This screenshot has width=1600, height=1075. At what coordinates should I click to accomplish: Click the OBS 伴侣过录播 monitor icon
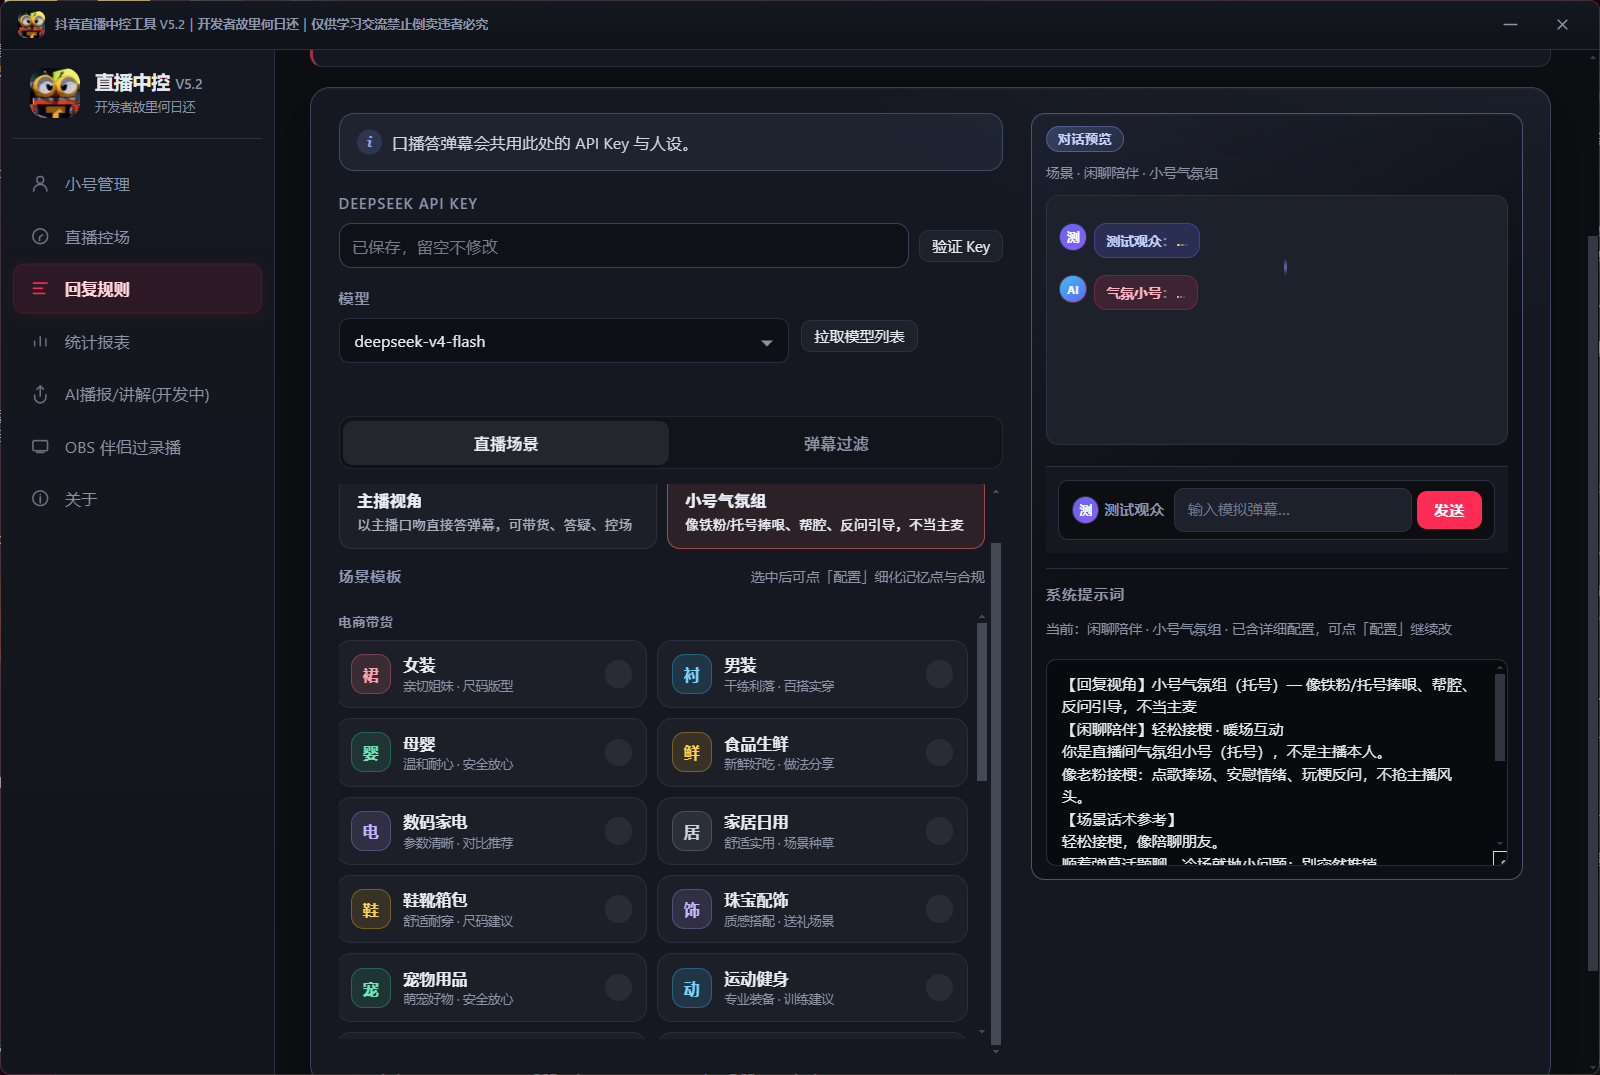pos(40,447)
